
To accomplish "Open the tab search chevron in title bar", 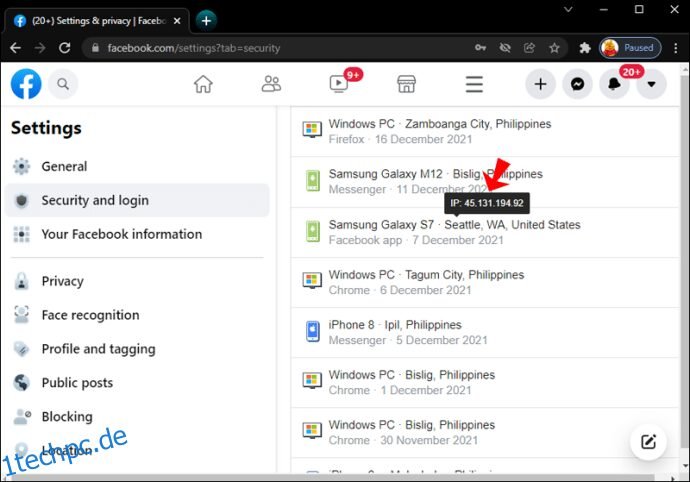I will click(x=568, y=9).
